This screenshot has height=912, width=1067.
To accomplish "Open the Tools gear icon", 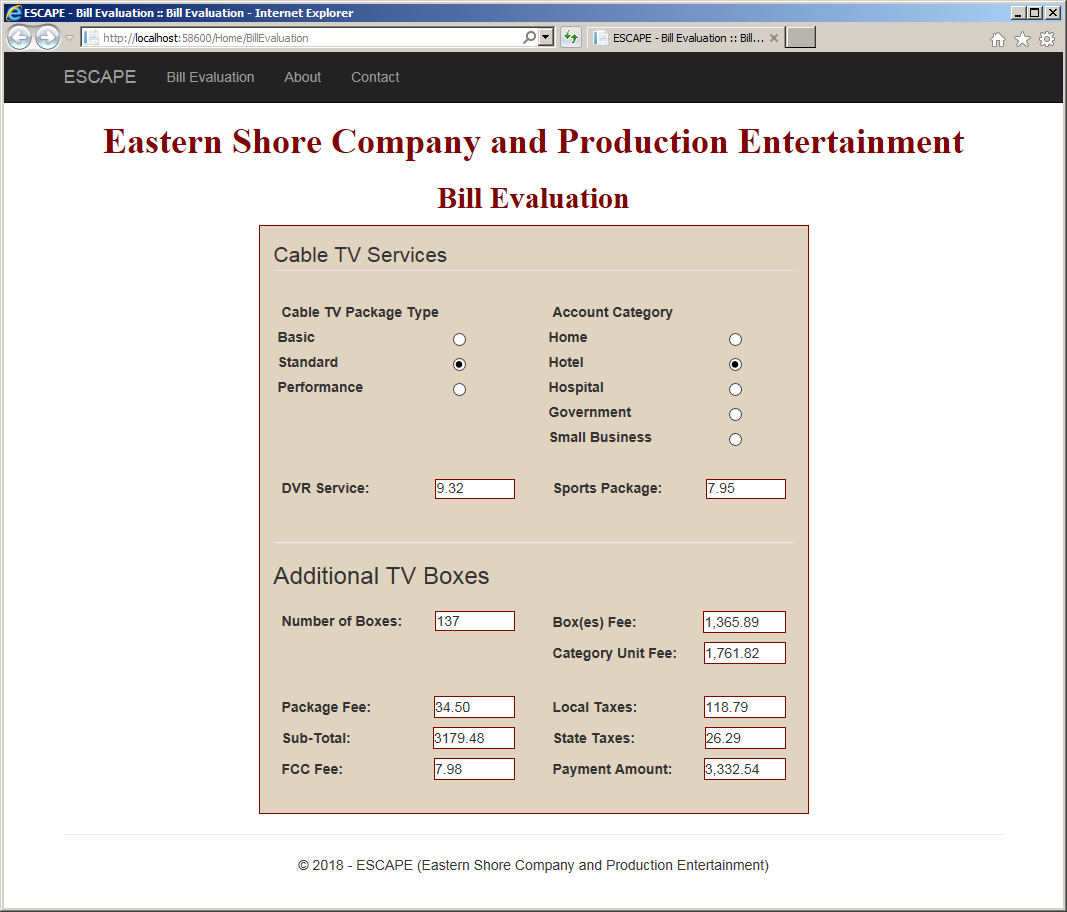I will click(x=1047, y=39).
